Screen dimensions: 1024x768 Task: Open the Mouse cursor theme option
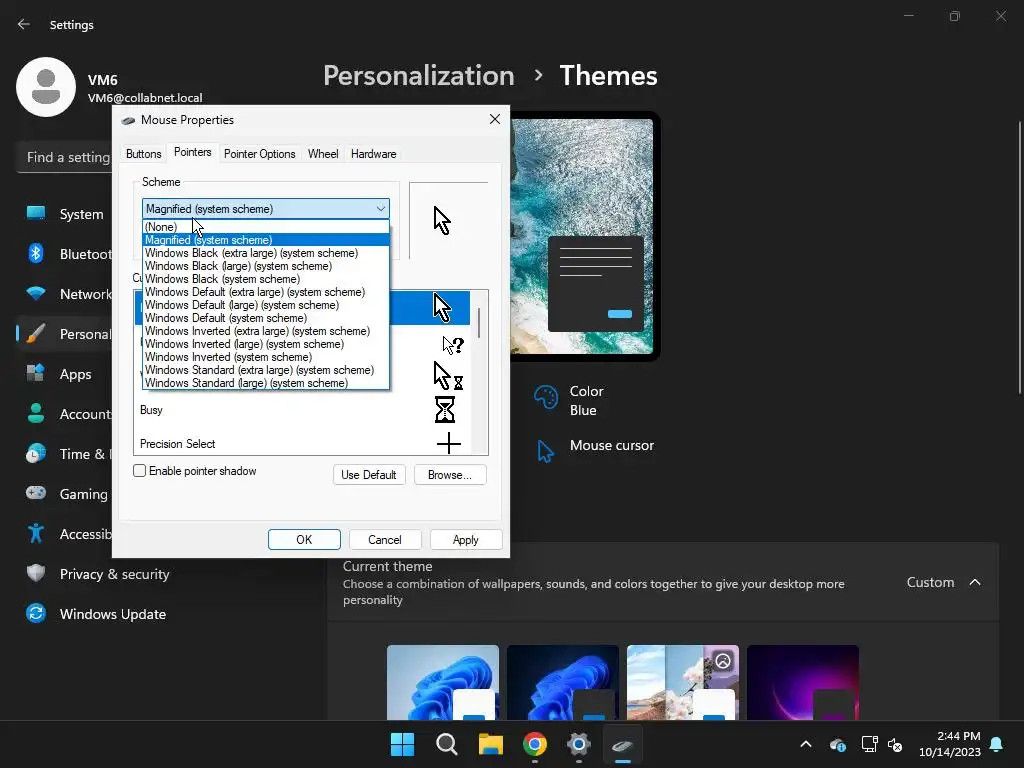[594, 448]
